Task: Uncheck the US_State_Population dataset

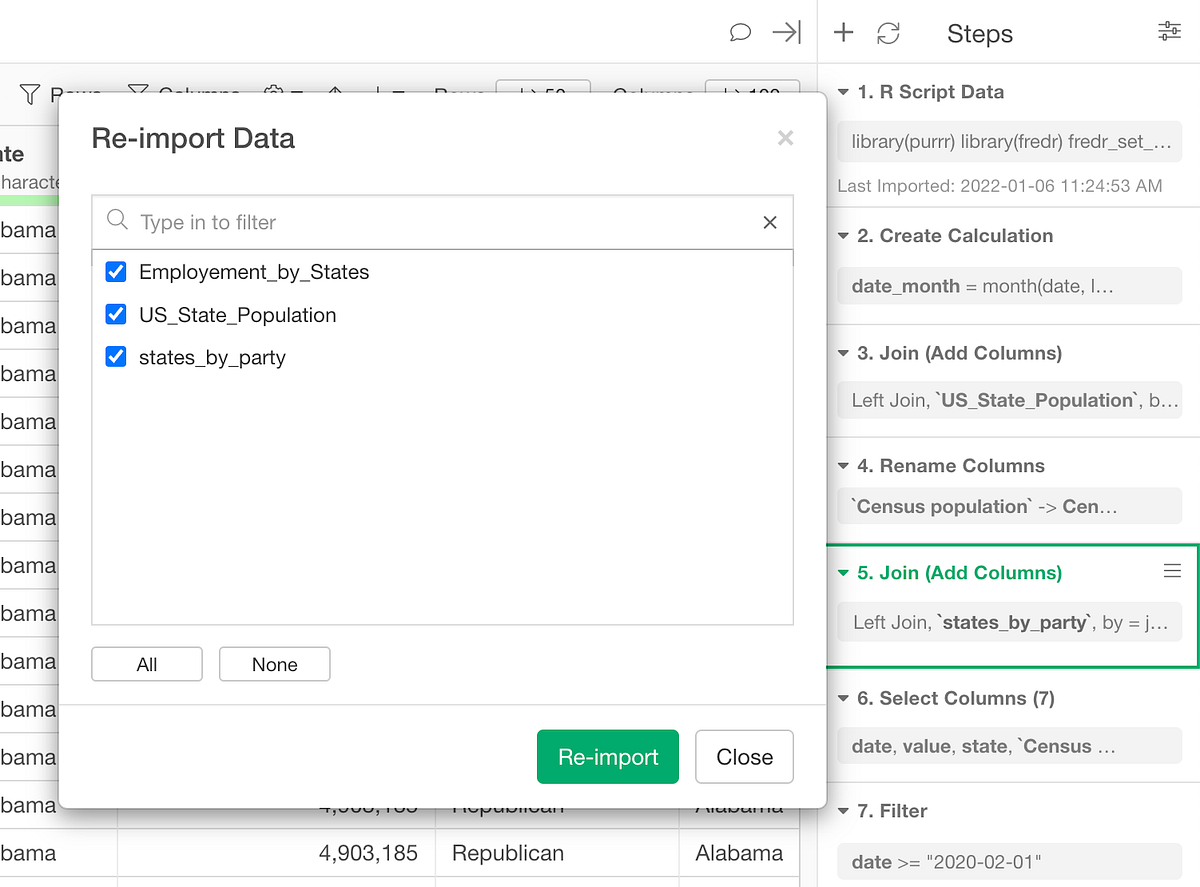Action: point(115,313)
